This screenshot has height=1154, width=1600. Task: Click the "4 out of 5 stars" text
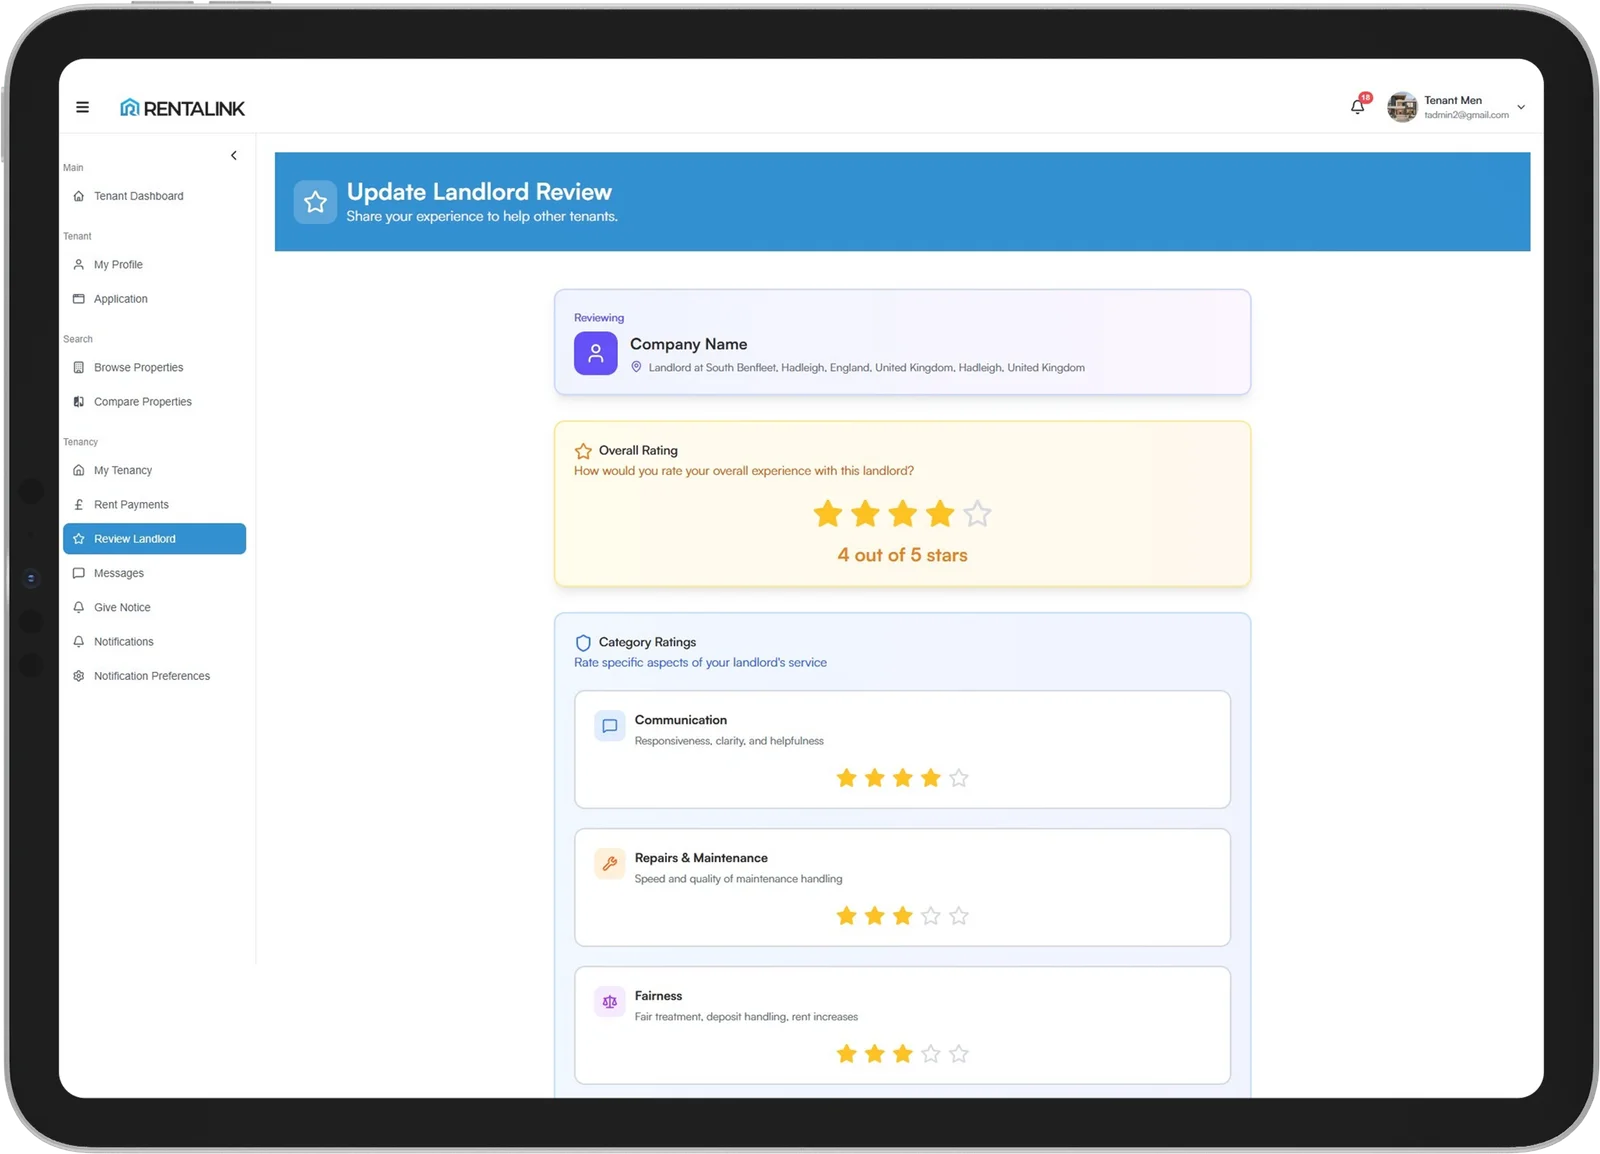click(x=903, y=555)
